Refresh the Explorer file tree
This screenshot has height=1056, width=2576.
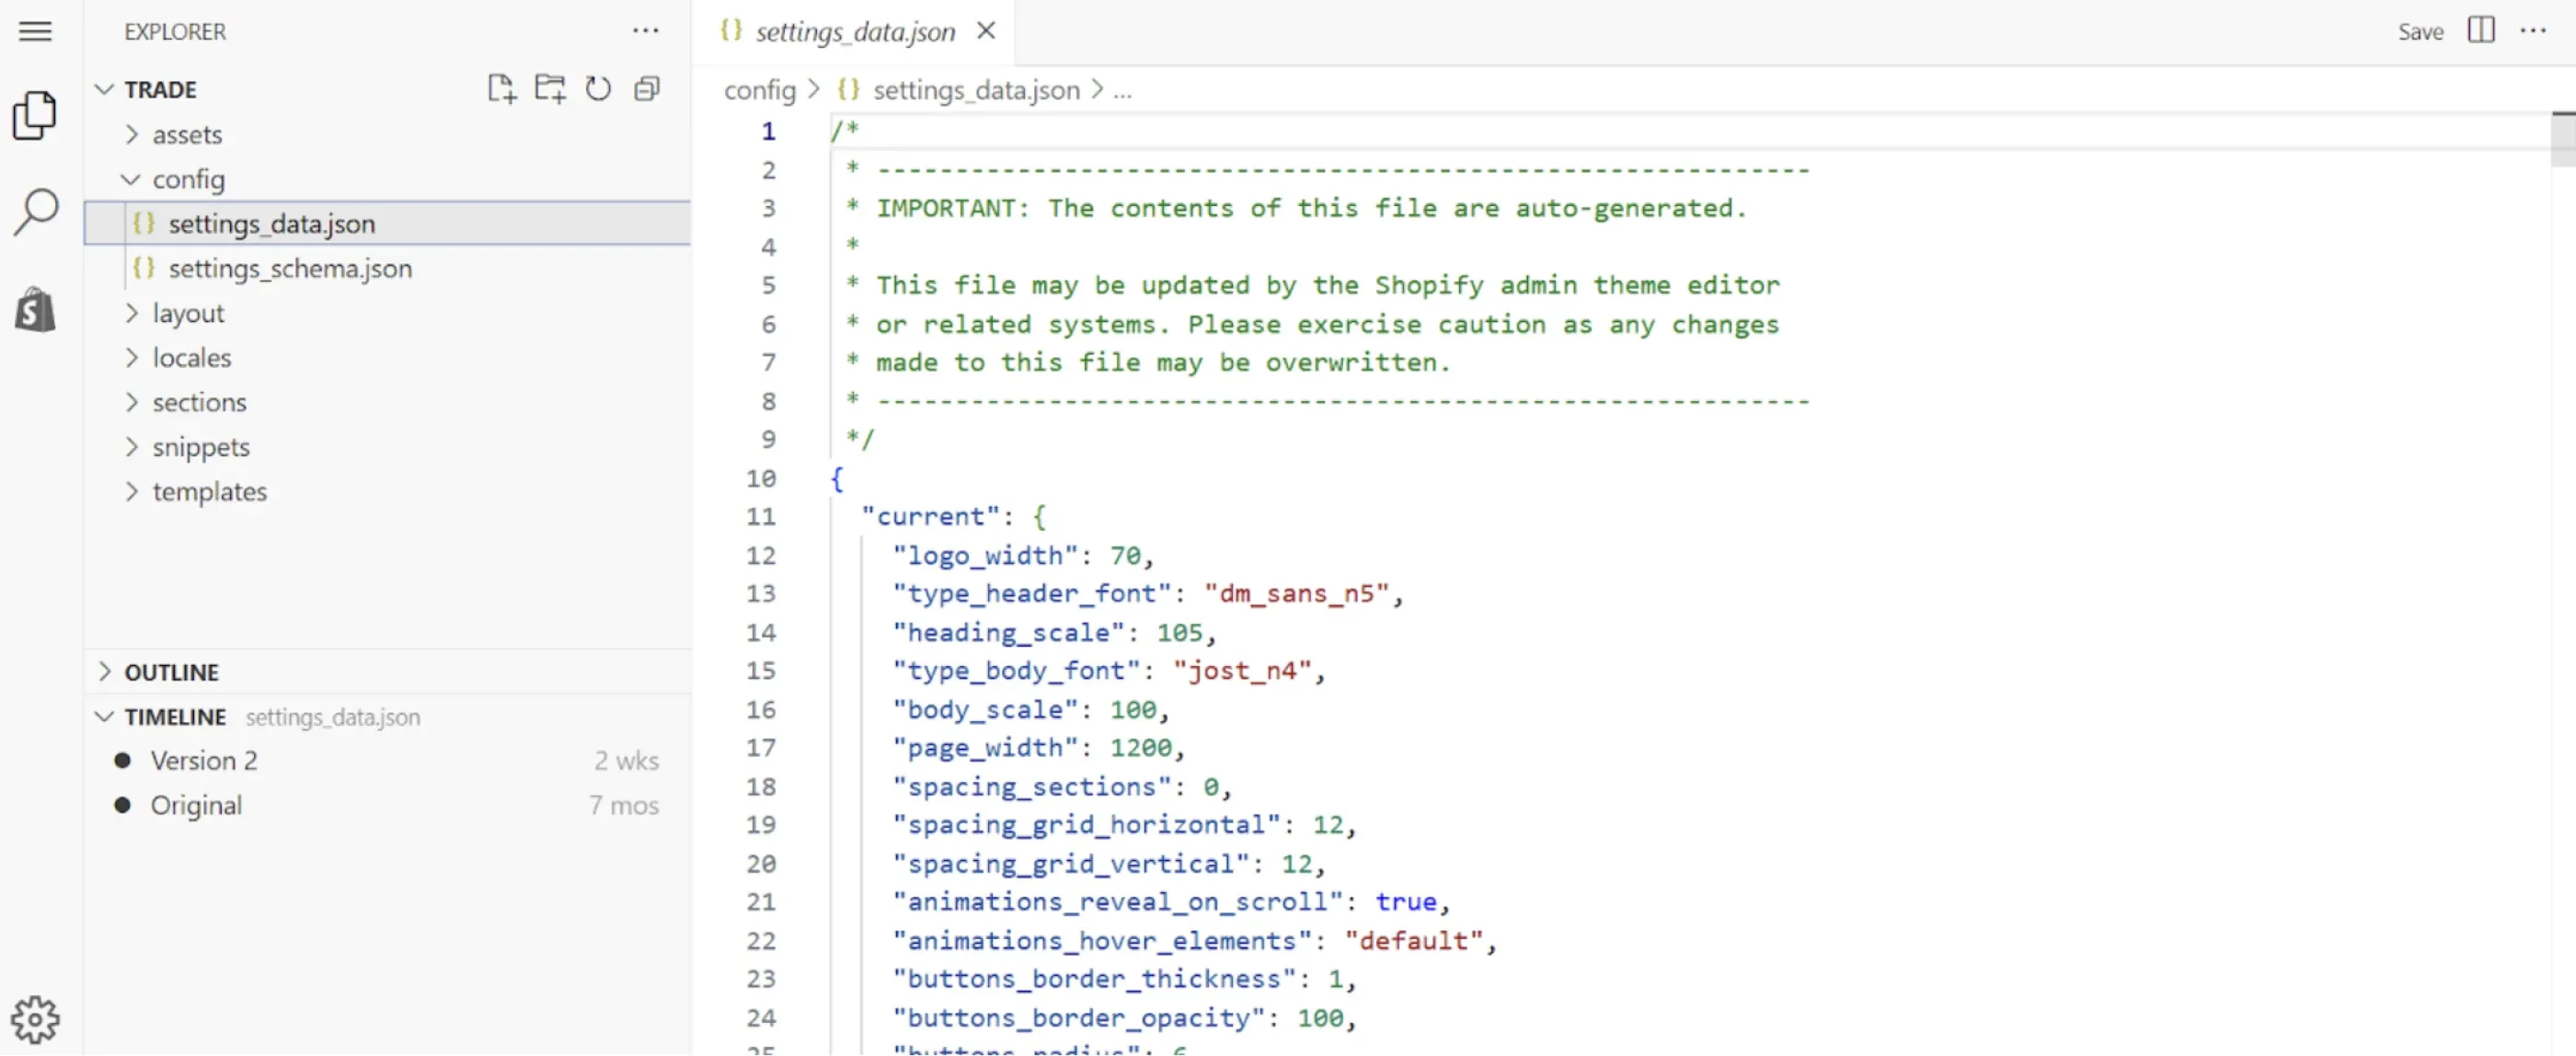pyautogui.click(x=597, y=88)
